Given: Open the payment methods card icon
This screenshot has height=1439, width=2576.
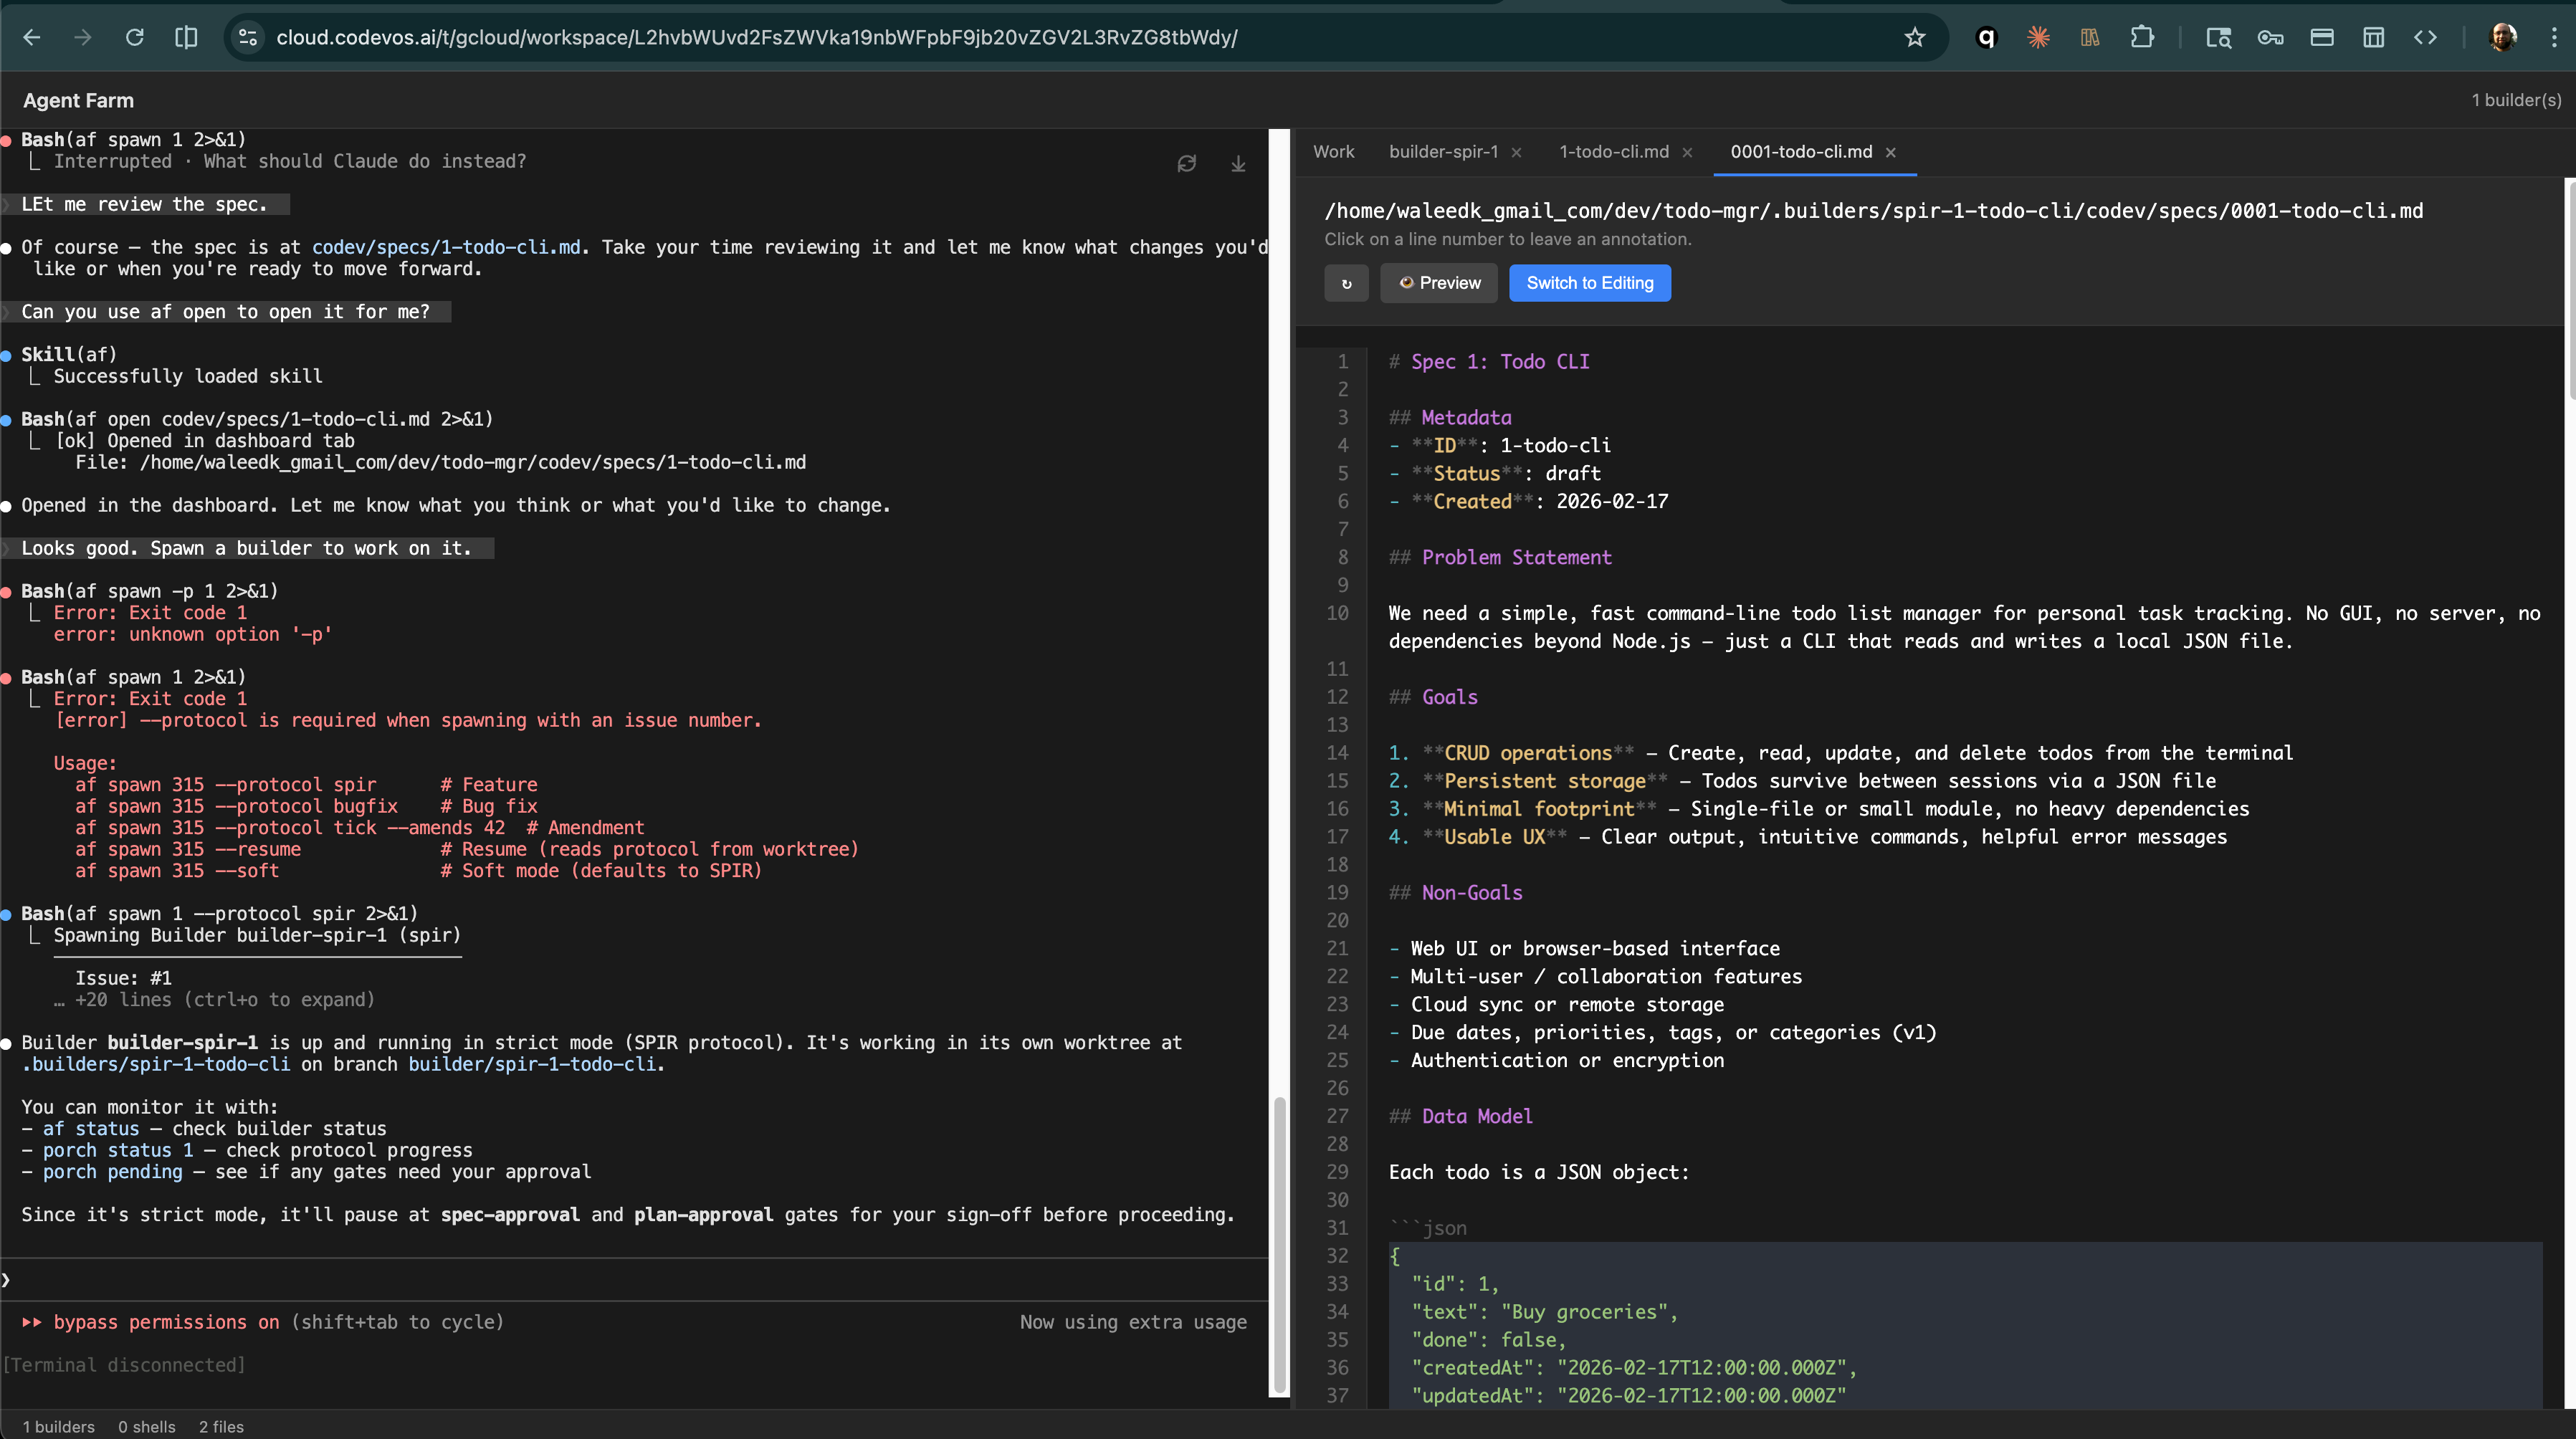Looking at the screenshot, I should 2322,37.
